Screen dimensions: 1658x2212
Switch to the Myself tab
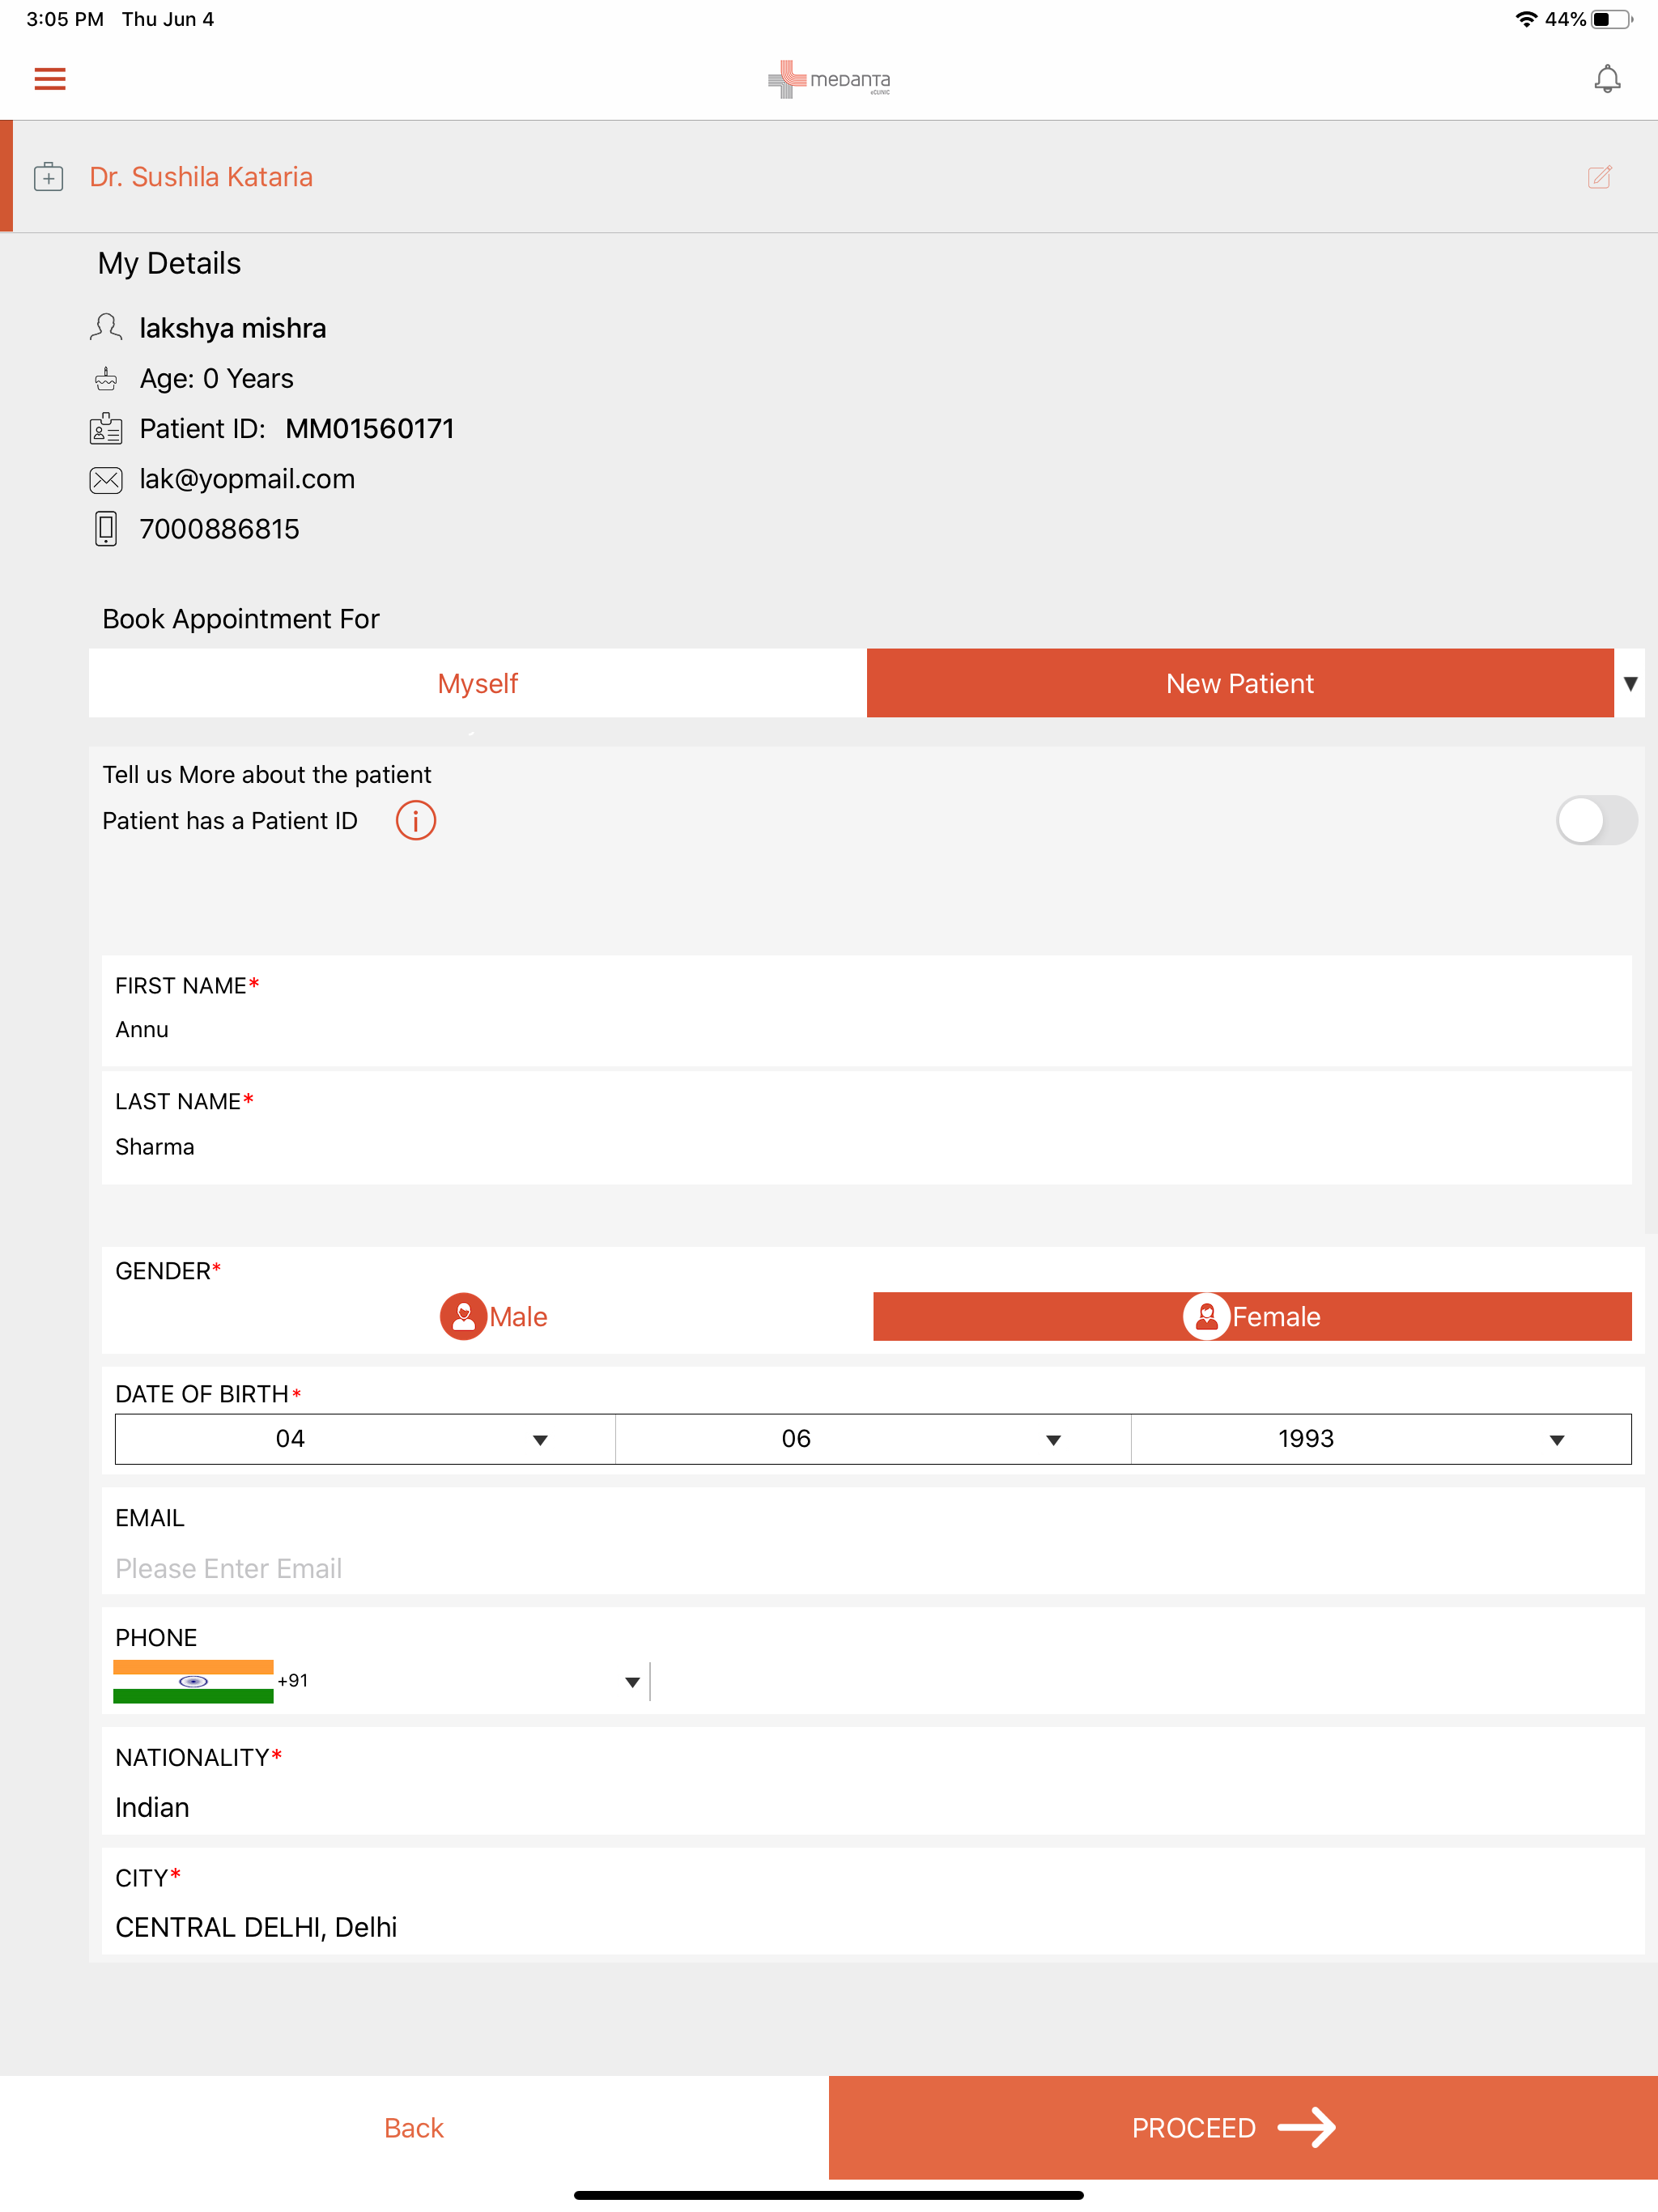[478, 684]
